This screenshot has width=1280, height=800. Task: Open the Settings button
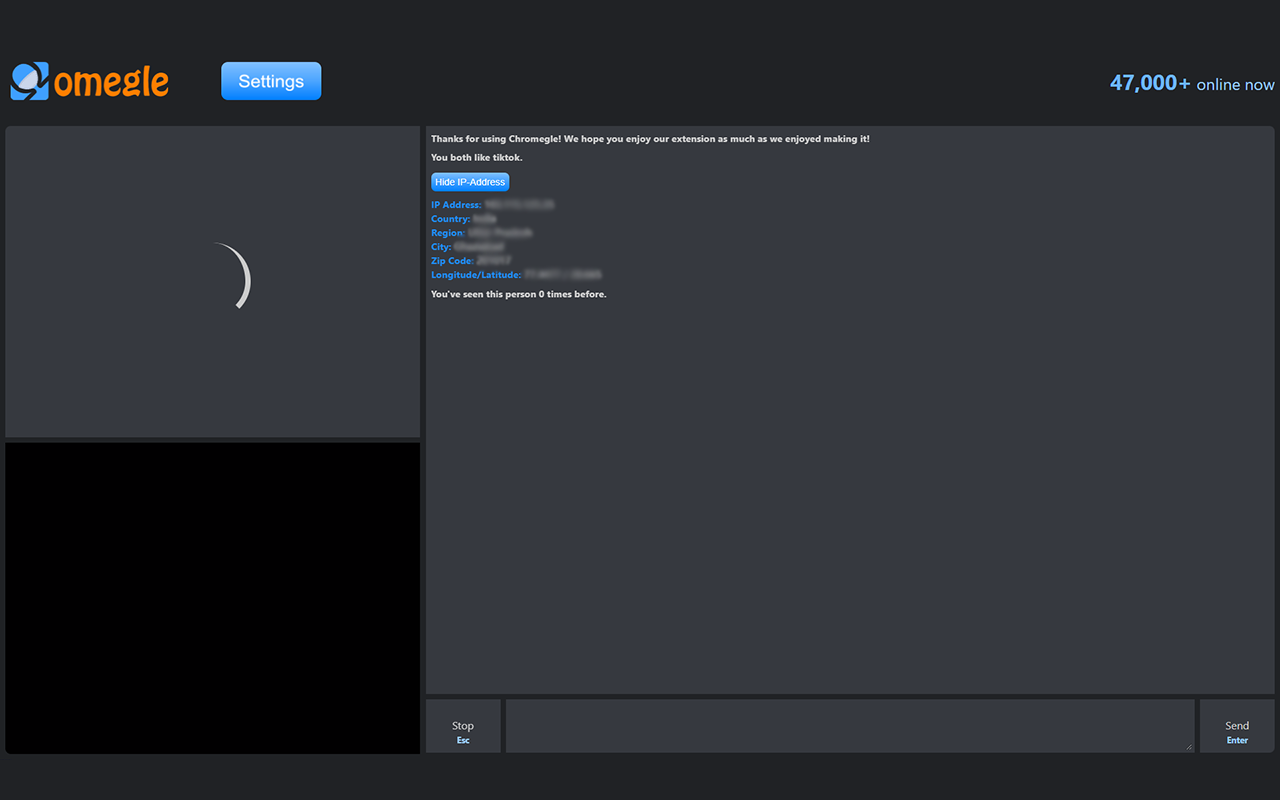(x=271, y=81)
